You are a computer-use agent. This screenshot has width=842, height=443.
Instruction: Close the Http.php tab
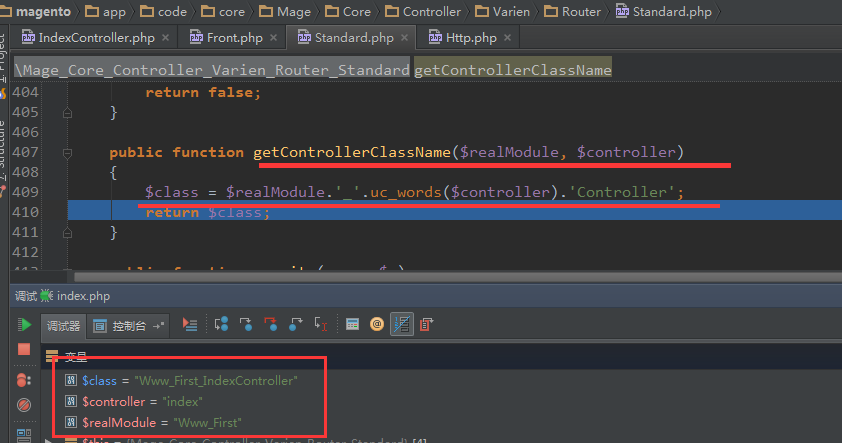(x=507, y=38)
